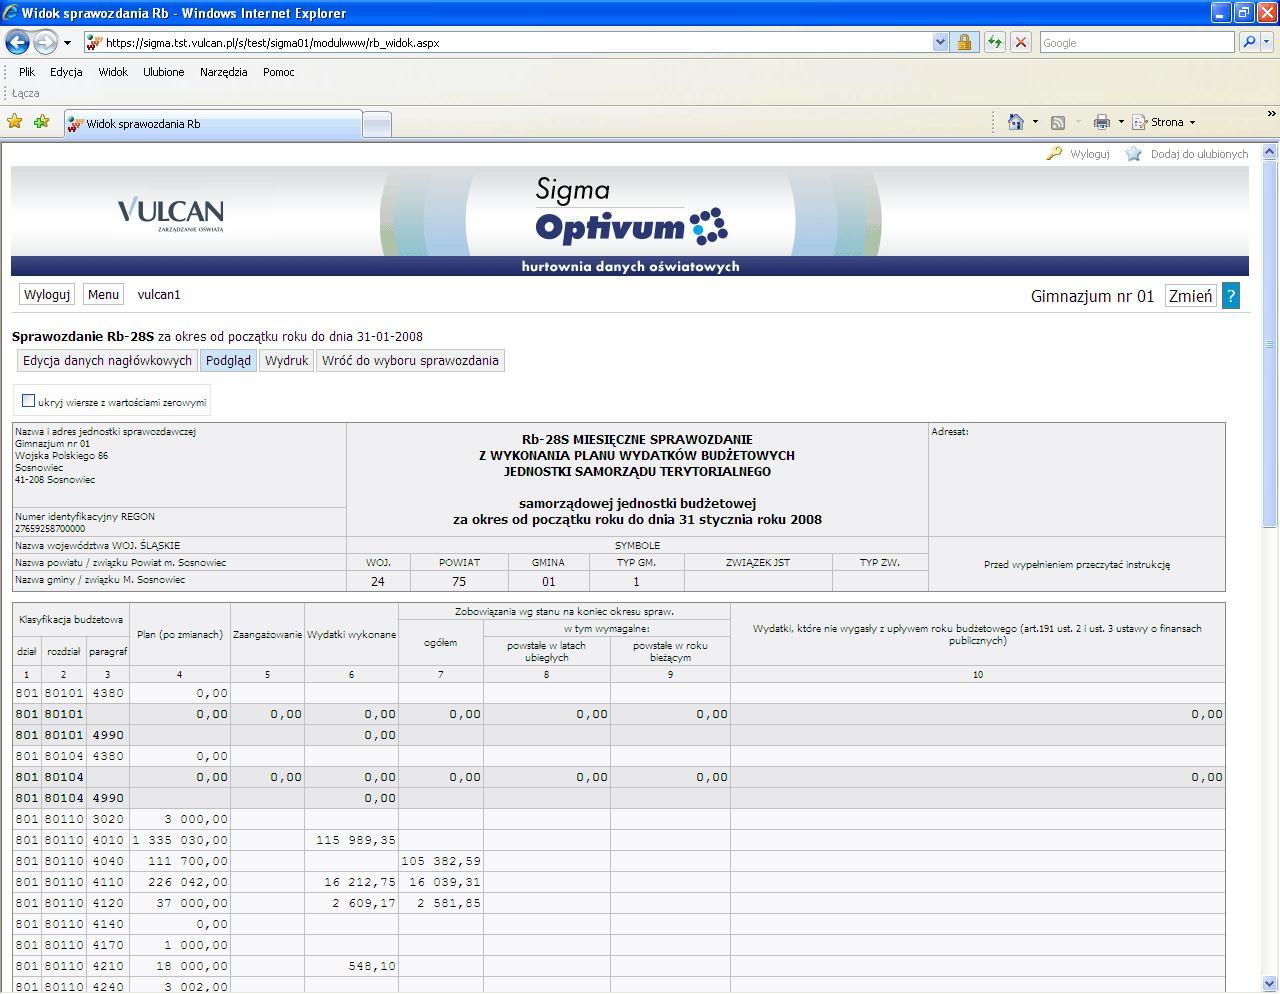The height and width of the screenshot is (994, 1280).
Task: Stop loading with the red X icon
Action: (x=1020, y=43)
